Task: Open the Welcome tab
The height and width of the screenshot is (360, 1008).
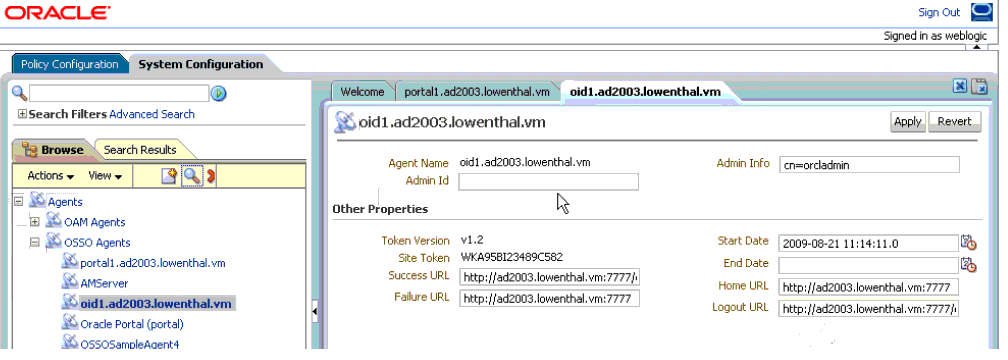Action: coord(363,92)
